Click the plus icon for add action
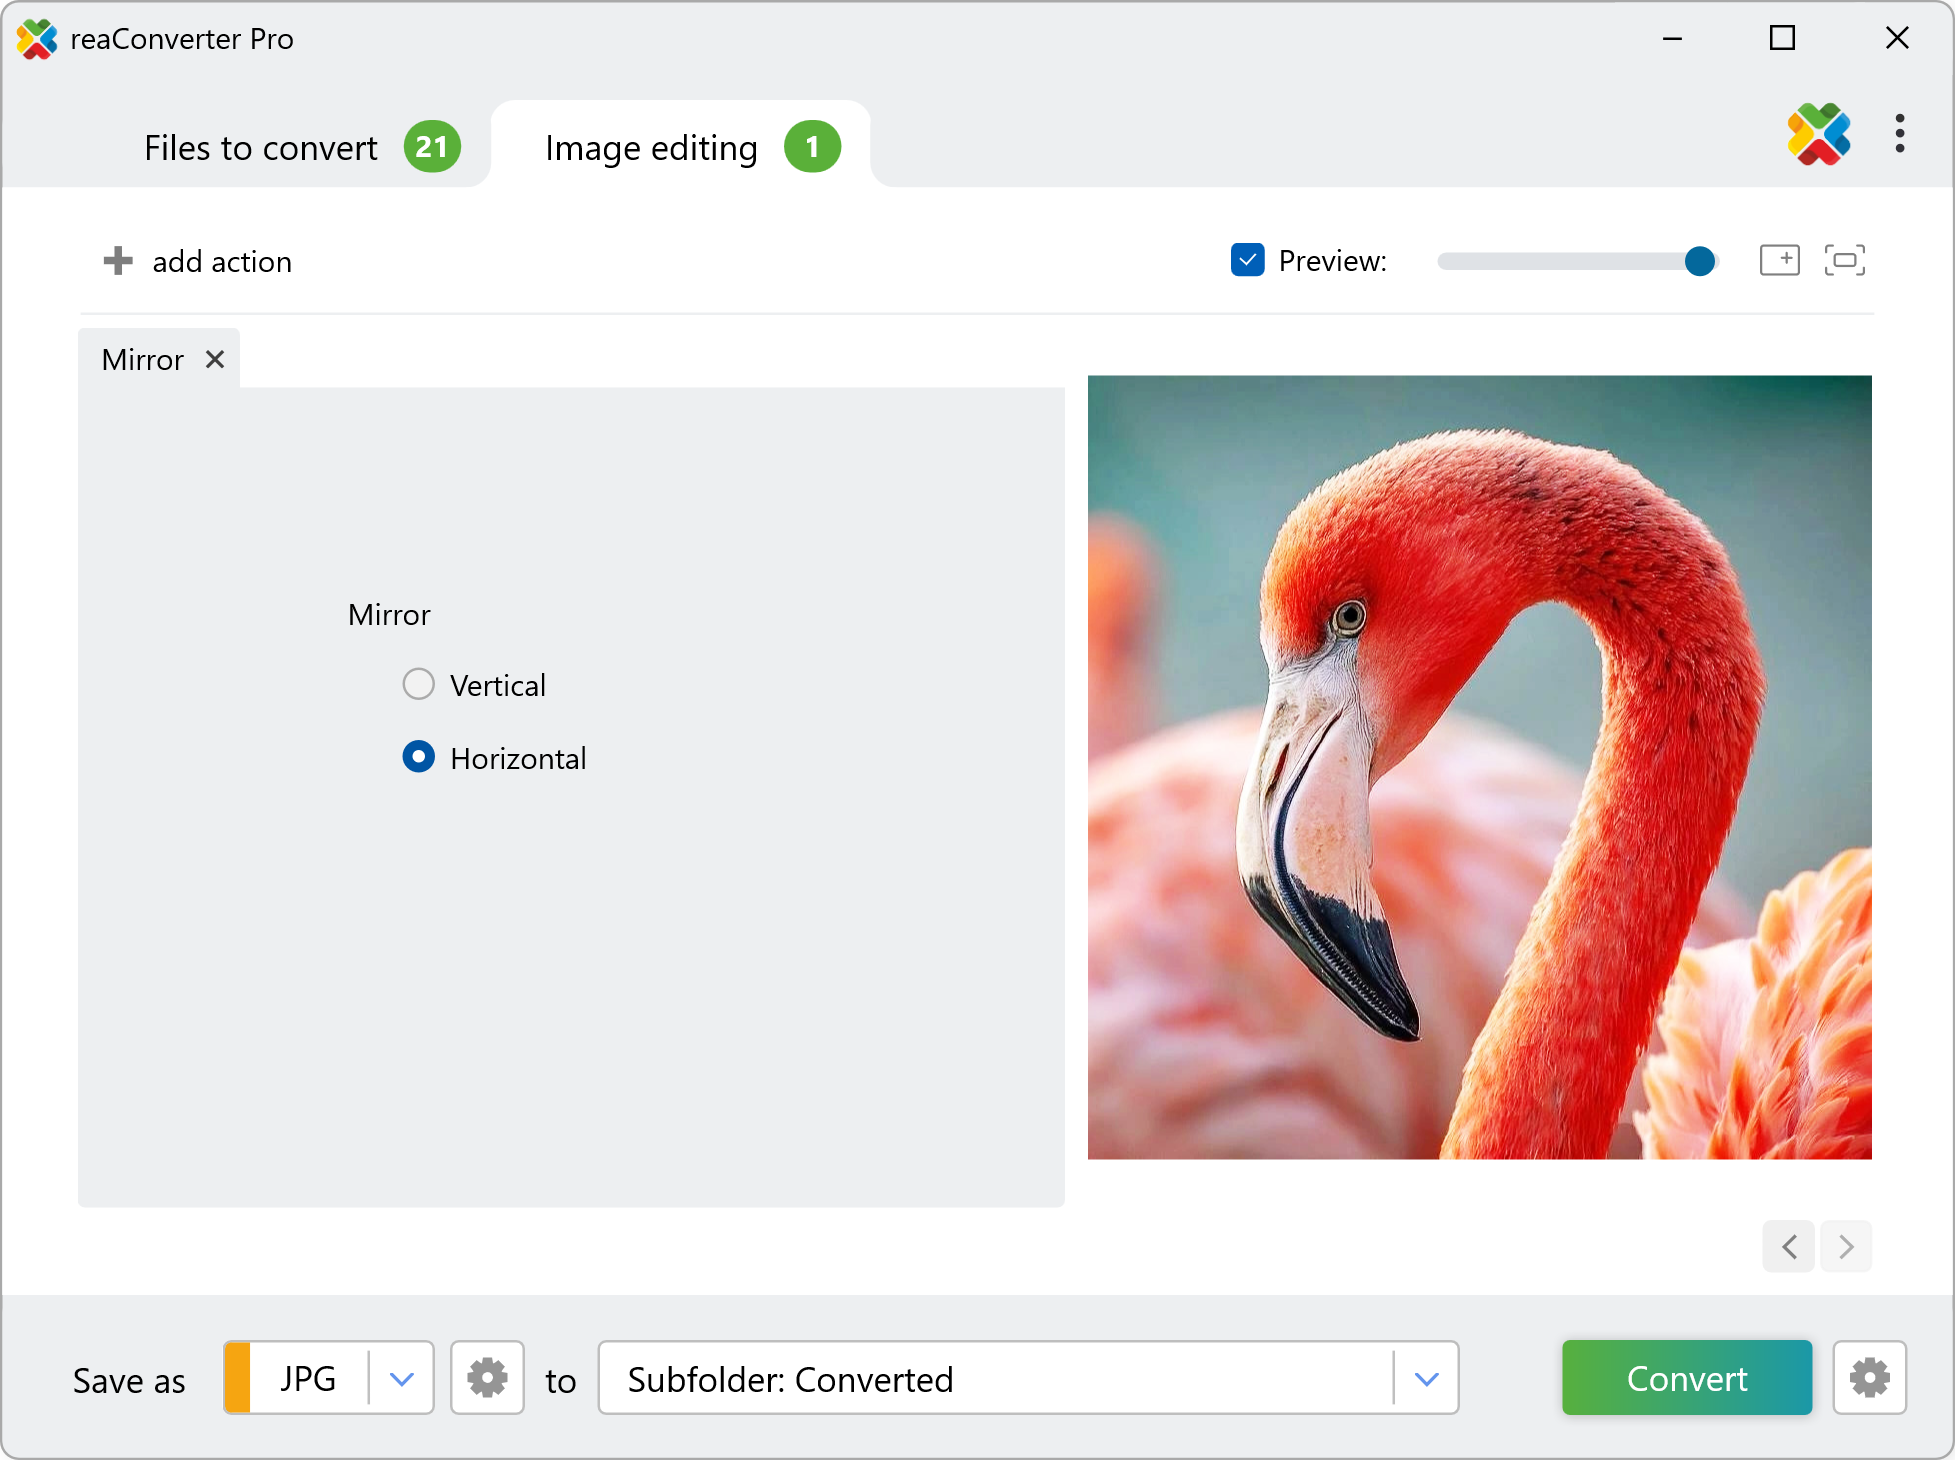The image size is (1955, 1460). (118, 261)
